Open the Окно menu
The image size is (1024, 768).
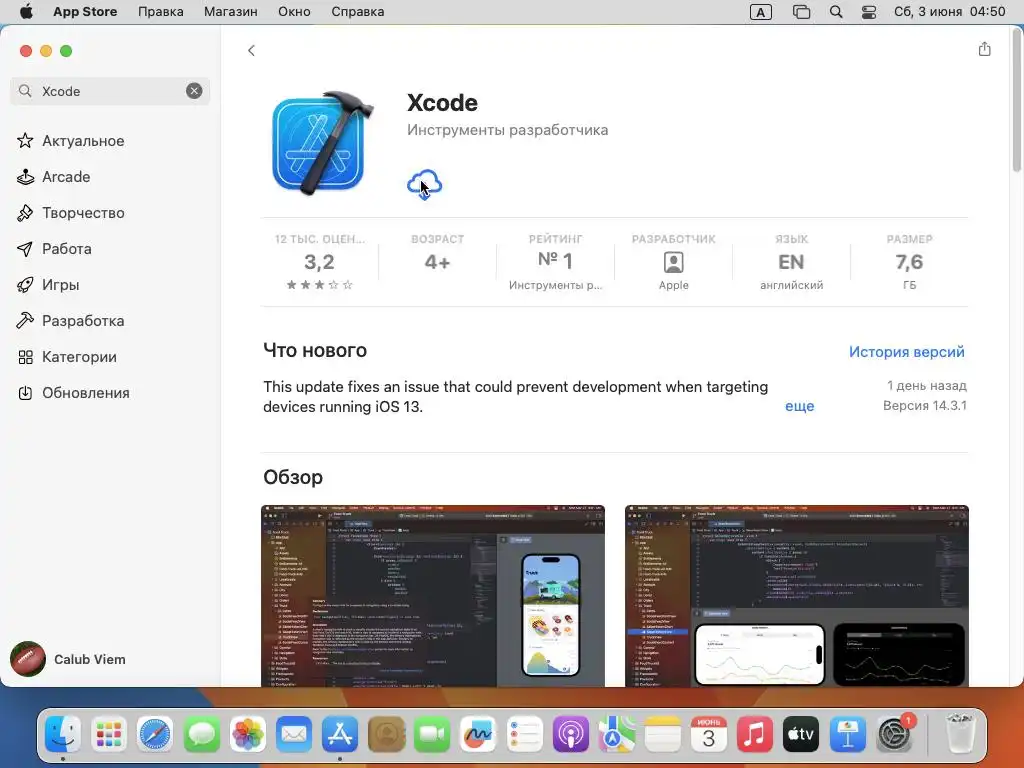(294, 12)
